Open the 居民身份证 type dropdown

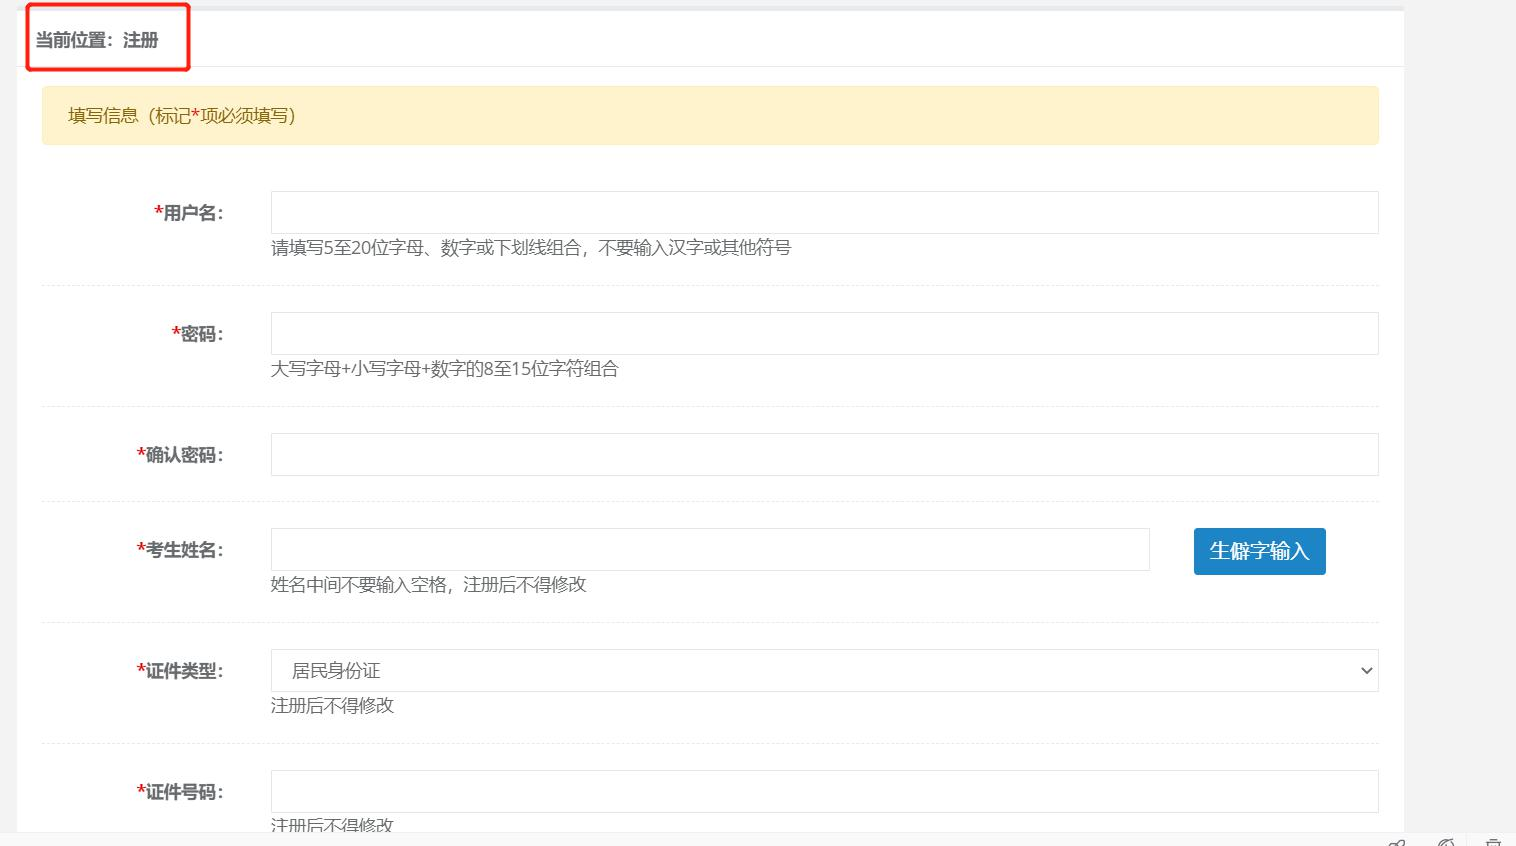[824, 670]
